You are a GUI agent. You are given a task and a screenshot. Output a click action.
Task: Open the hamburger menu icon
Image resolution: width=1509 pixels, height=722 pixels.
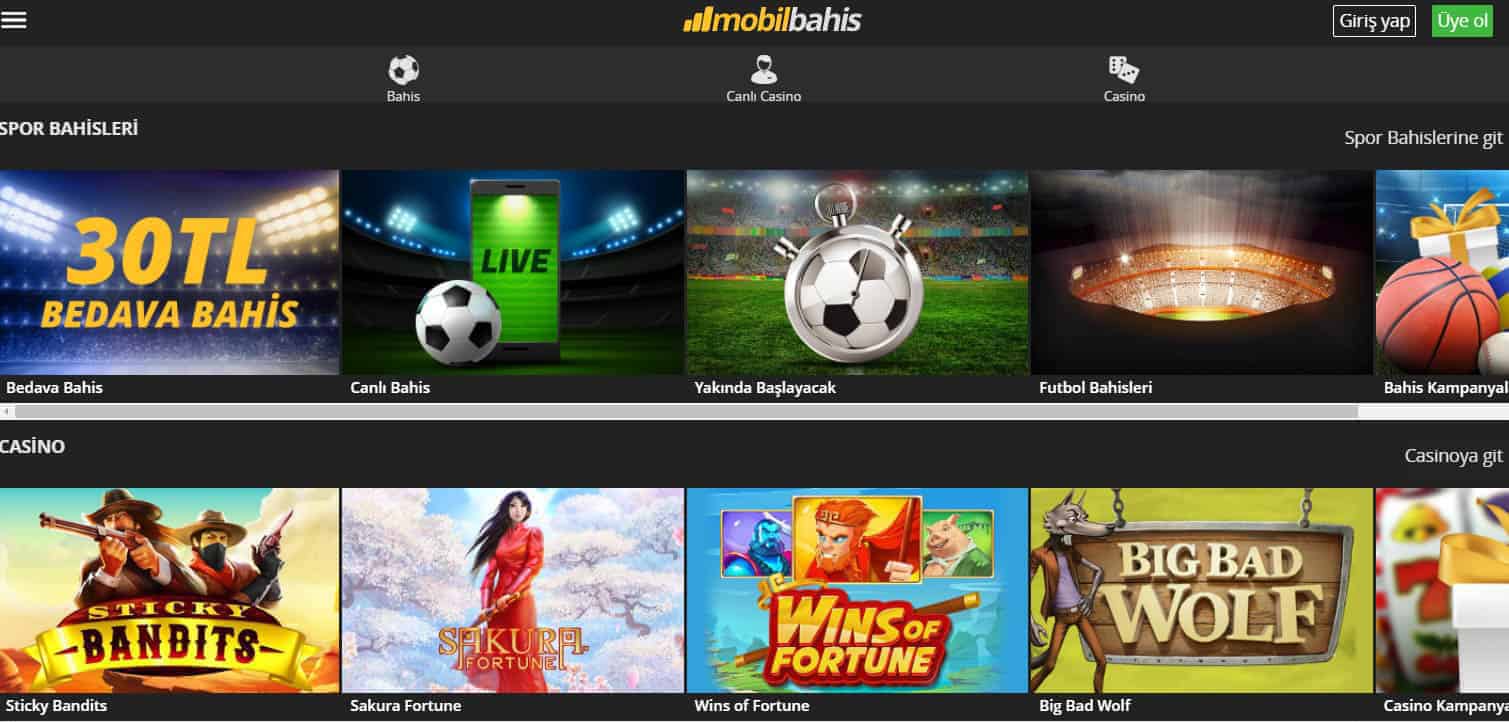[14, 20]
